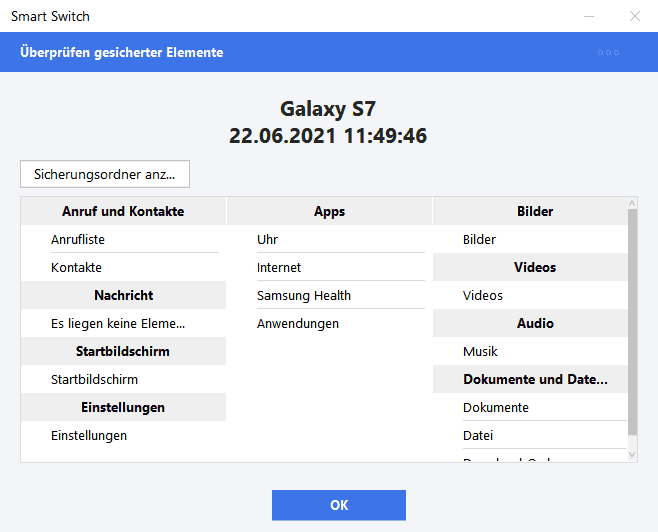Click the Einstellungen category header

(x=123, y=407)
